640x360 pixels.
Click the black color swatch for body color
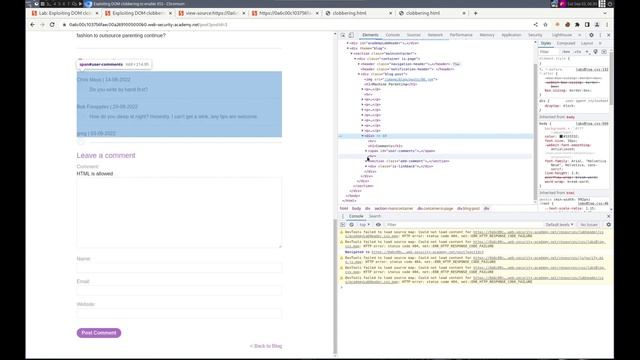pos(561,136)
